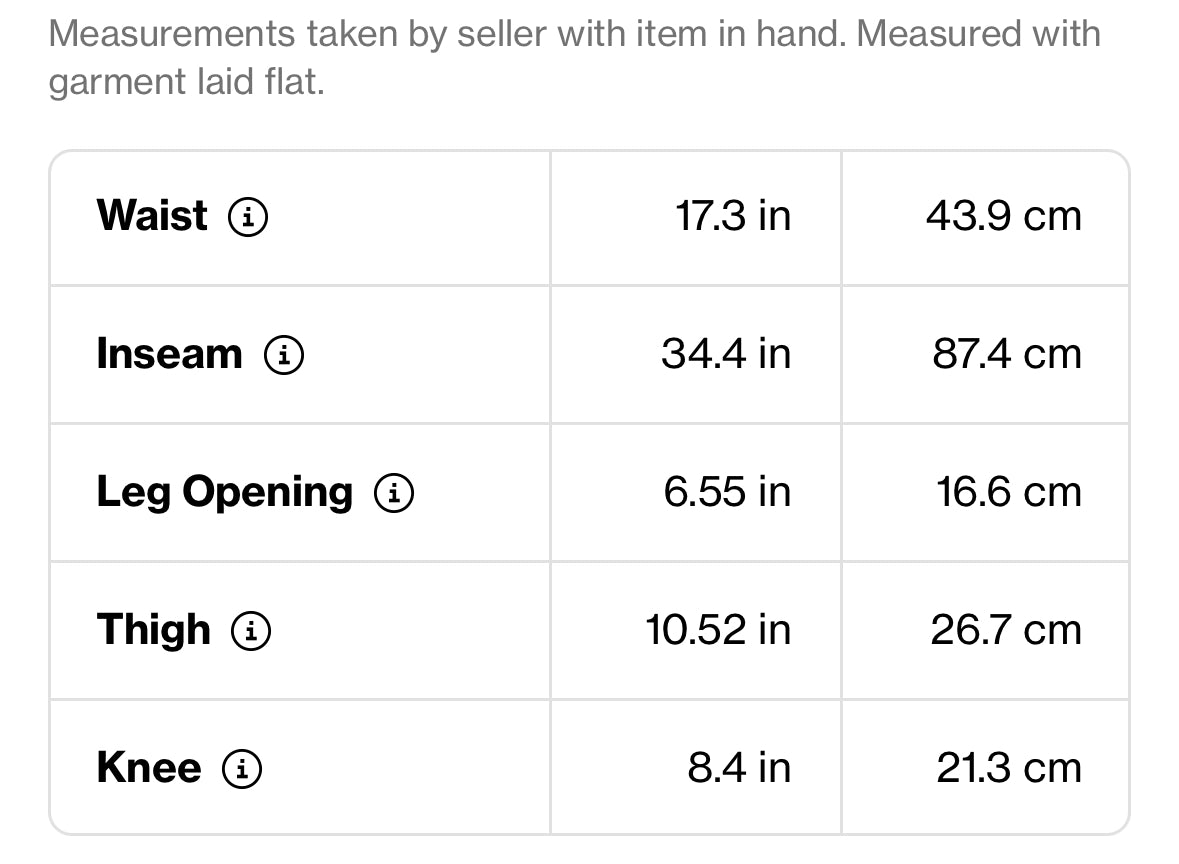Click the 17.3 in waist value

733,217
